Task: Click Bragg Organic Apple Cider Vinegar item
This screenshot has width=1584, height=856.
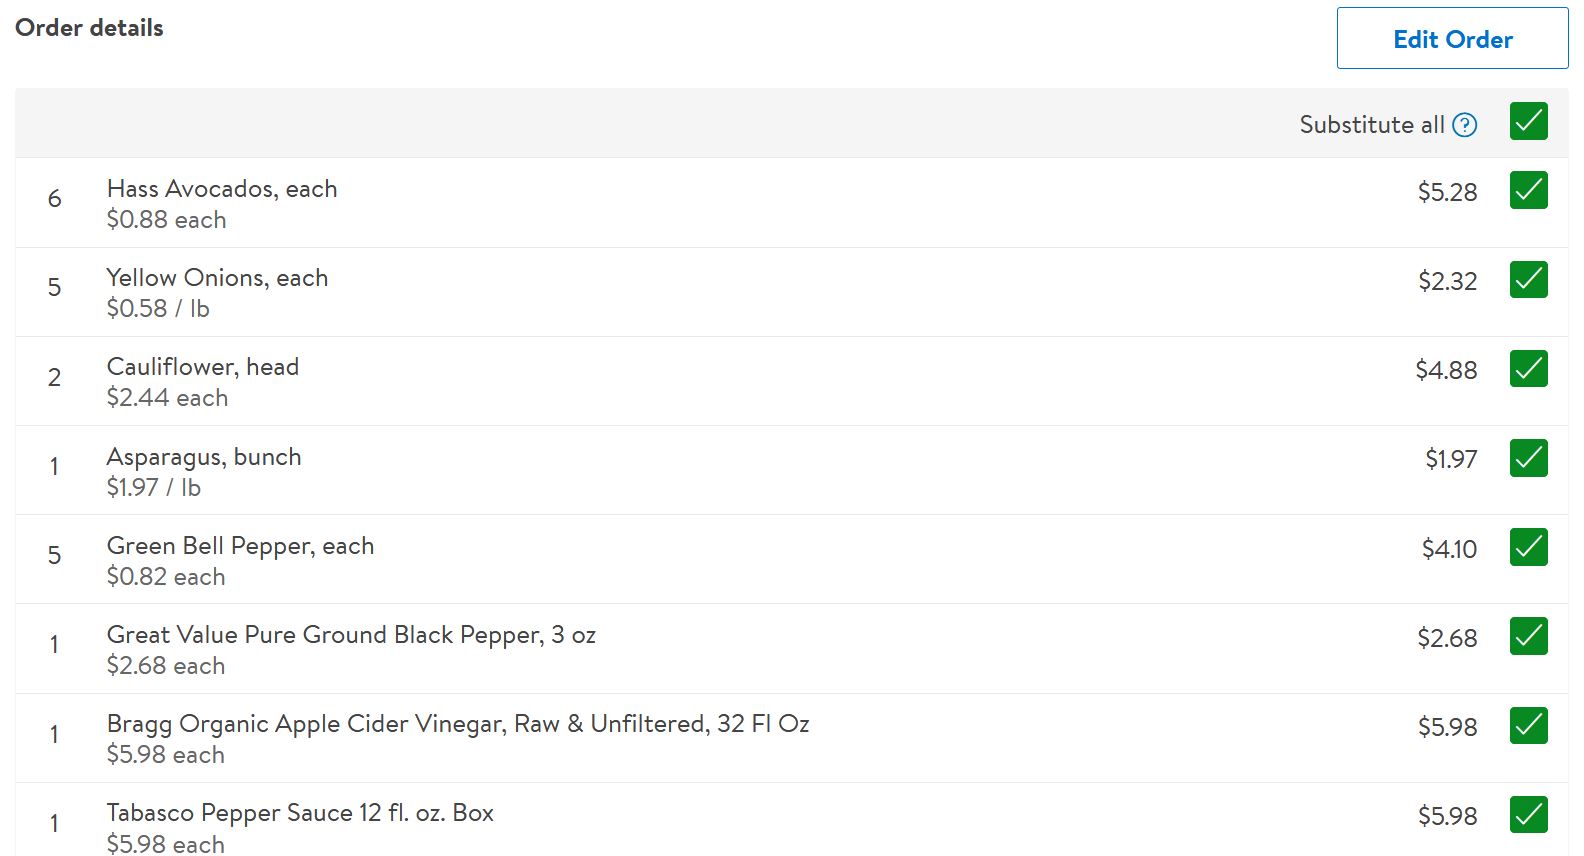Action: (458, 724)
